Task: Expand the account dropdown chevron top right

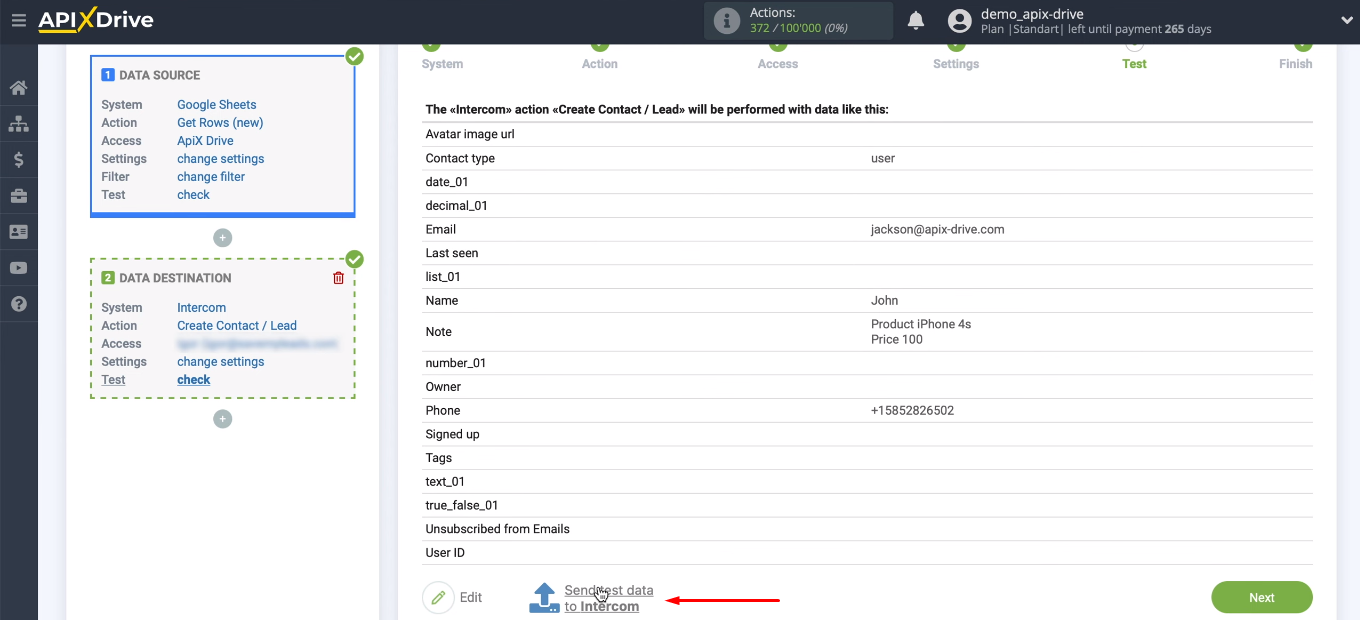Action: tap(1345, 20)
